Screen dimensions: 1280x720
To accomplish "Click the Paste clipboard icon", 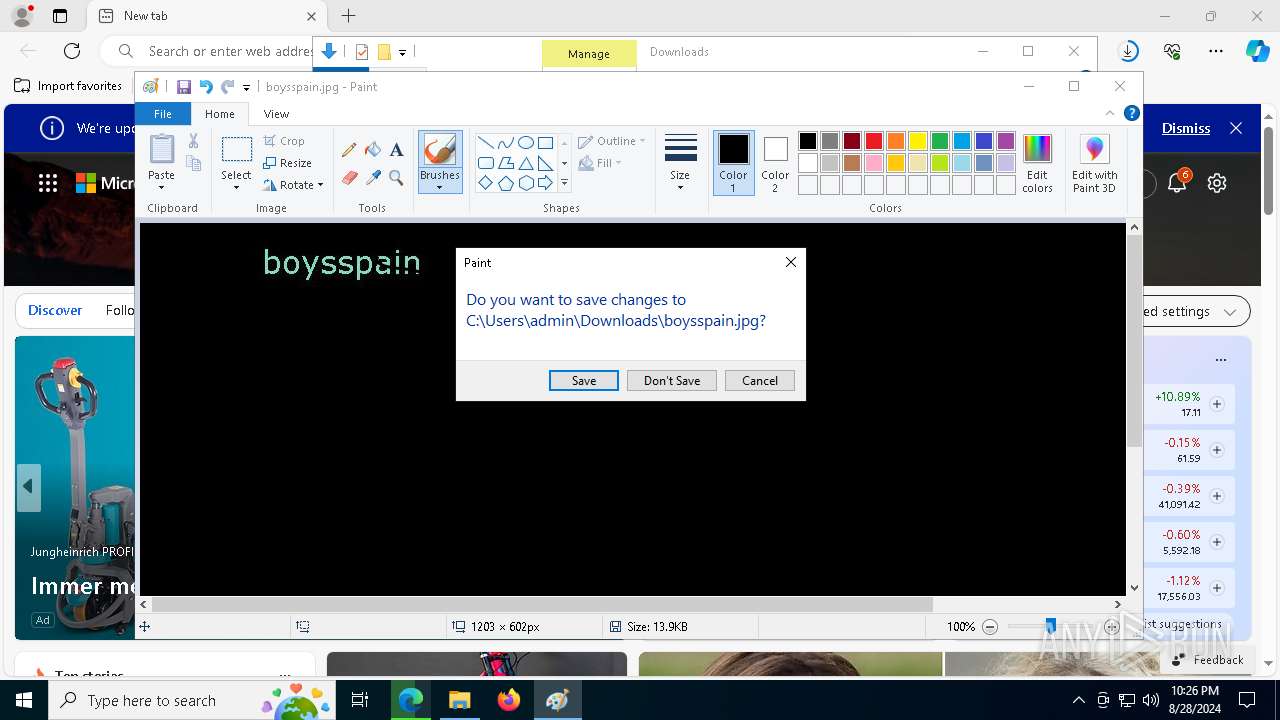I will coord(161,148).
